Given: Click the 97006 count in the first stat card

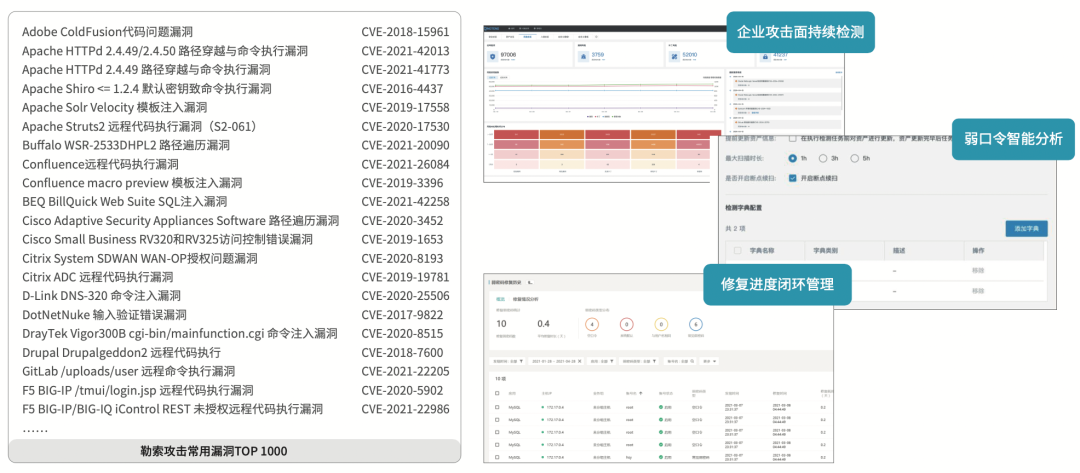Looking at the screenshot, I should tap(508, 54).
